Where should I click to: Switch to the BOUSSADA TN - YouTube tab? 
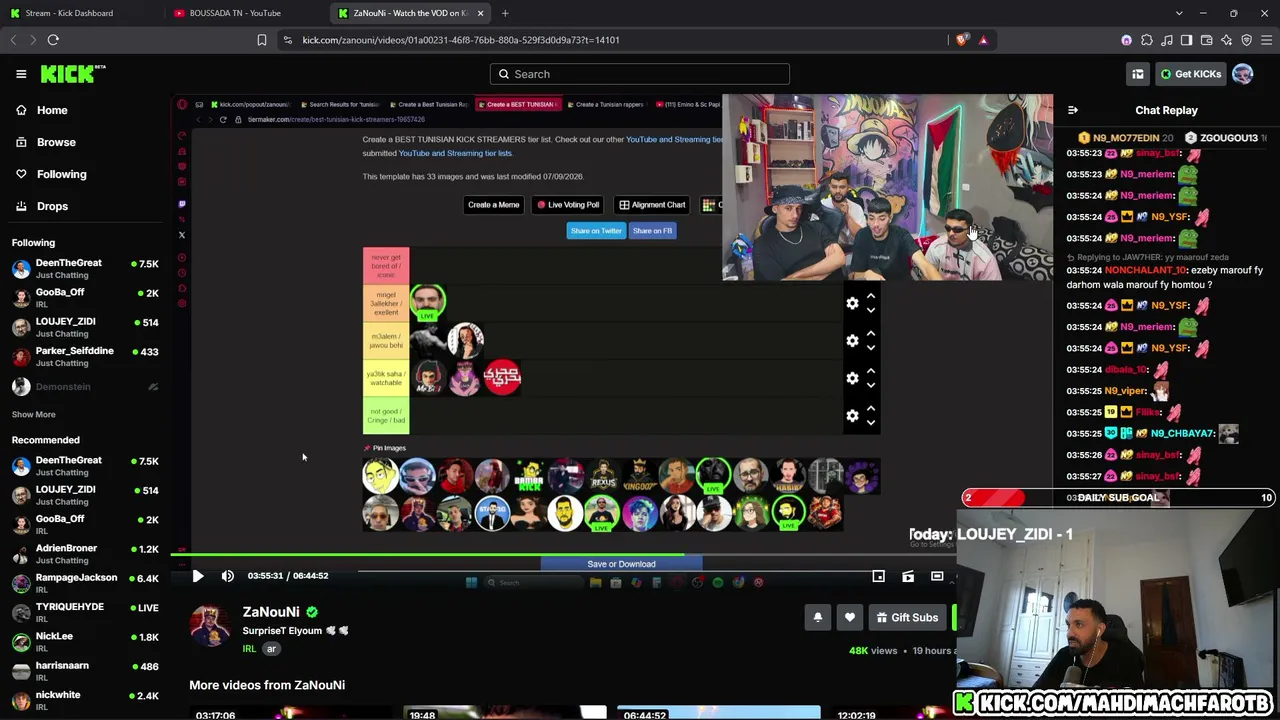point(244,13)
